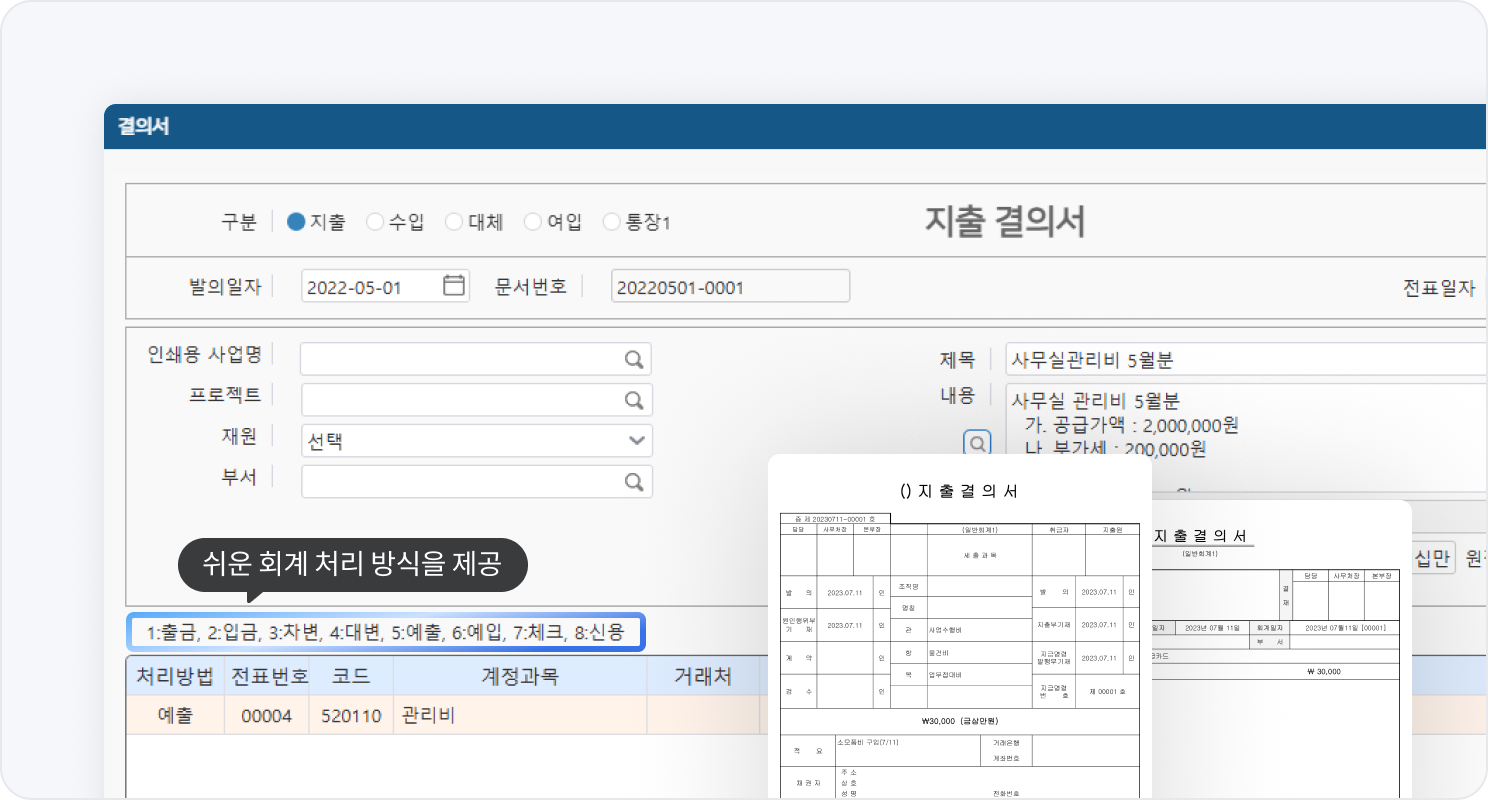Select the 예출 cell in the table row
The height and width of the screenshot is (800, 1488).
[x=175, y=716]
